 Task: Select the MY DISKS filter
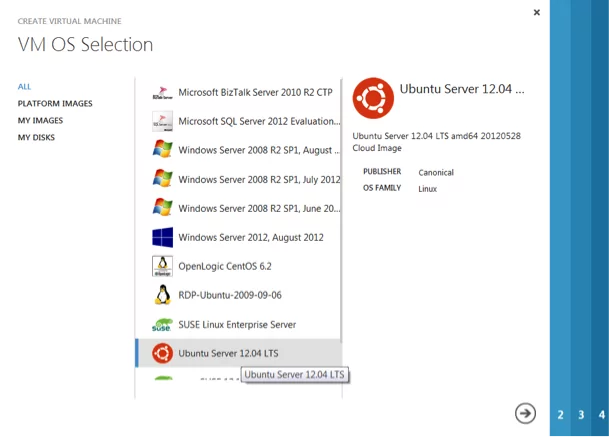pyautogui.click(x=36, y=138)
